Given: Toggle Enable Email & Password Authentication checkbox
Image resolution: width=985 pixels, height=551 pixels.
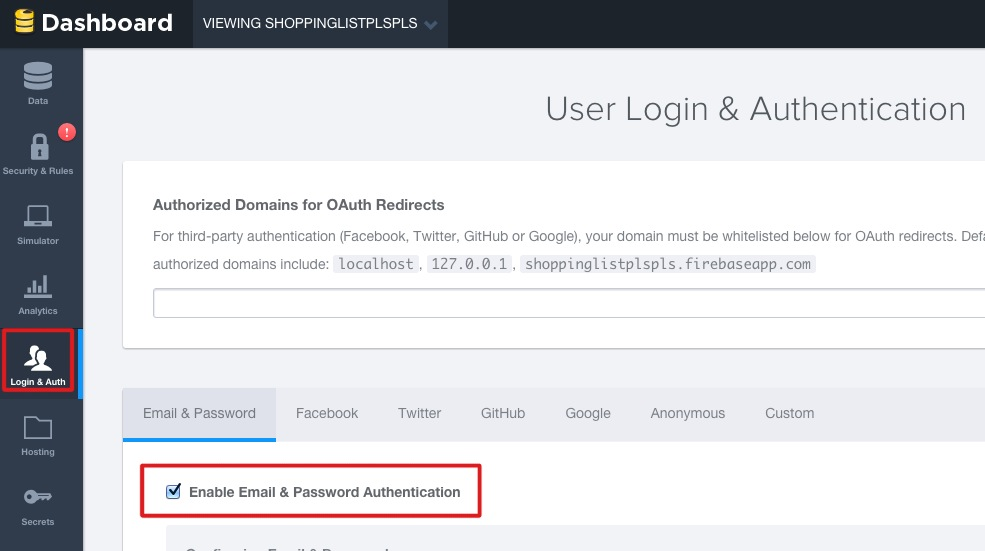Looking at the screenshot, I should tap(173, 491).
